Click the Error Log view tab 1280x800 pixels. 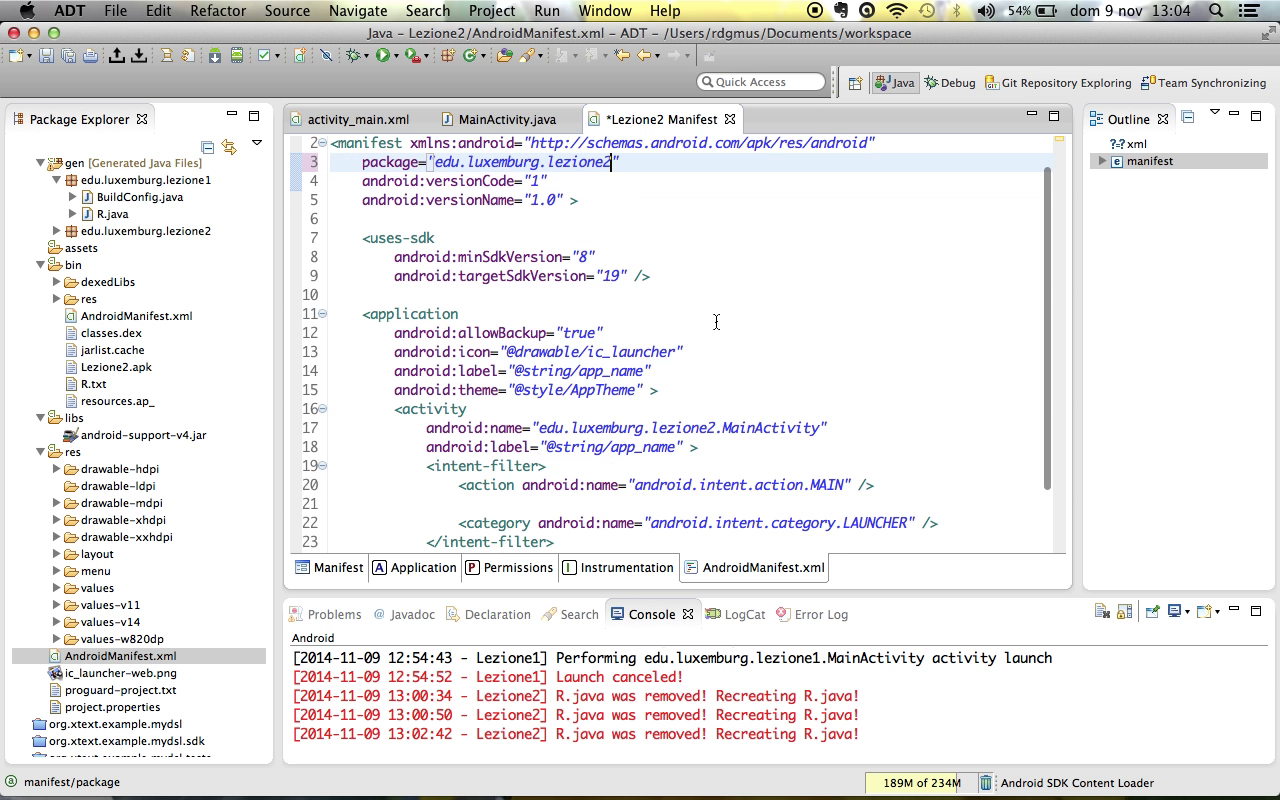(812, 614)
